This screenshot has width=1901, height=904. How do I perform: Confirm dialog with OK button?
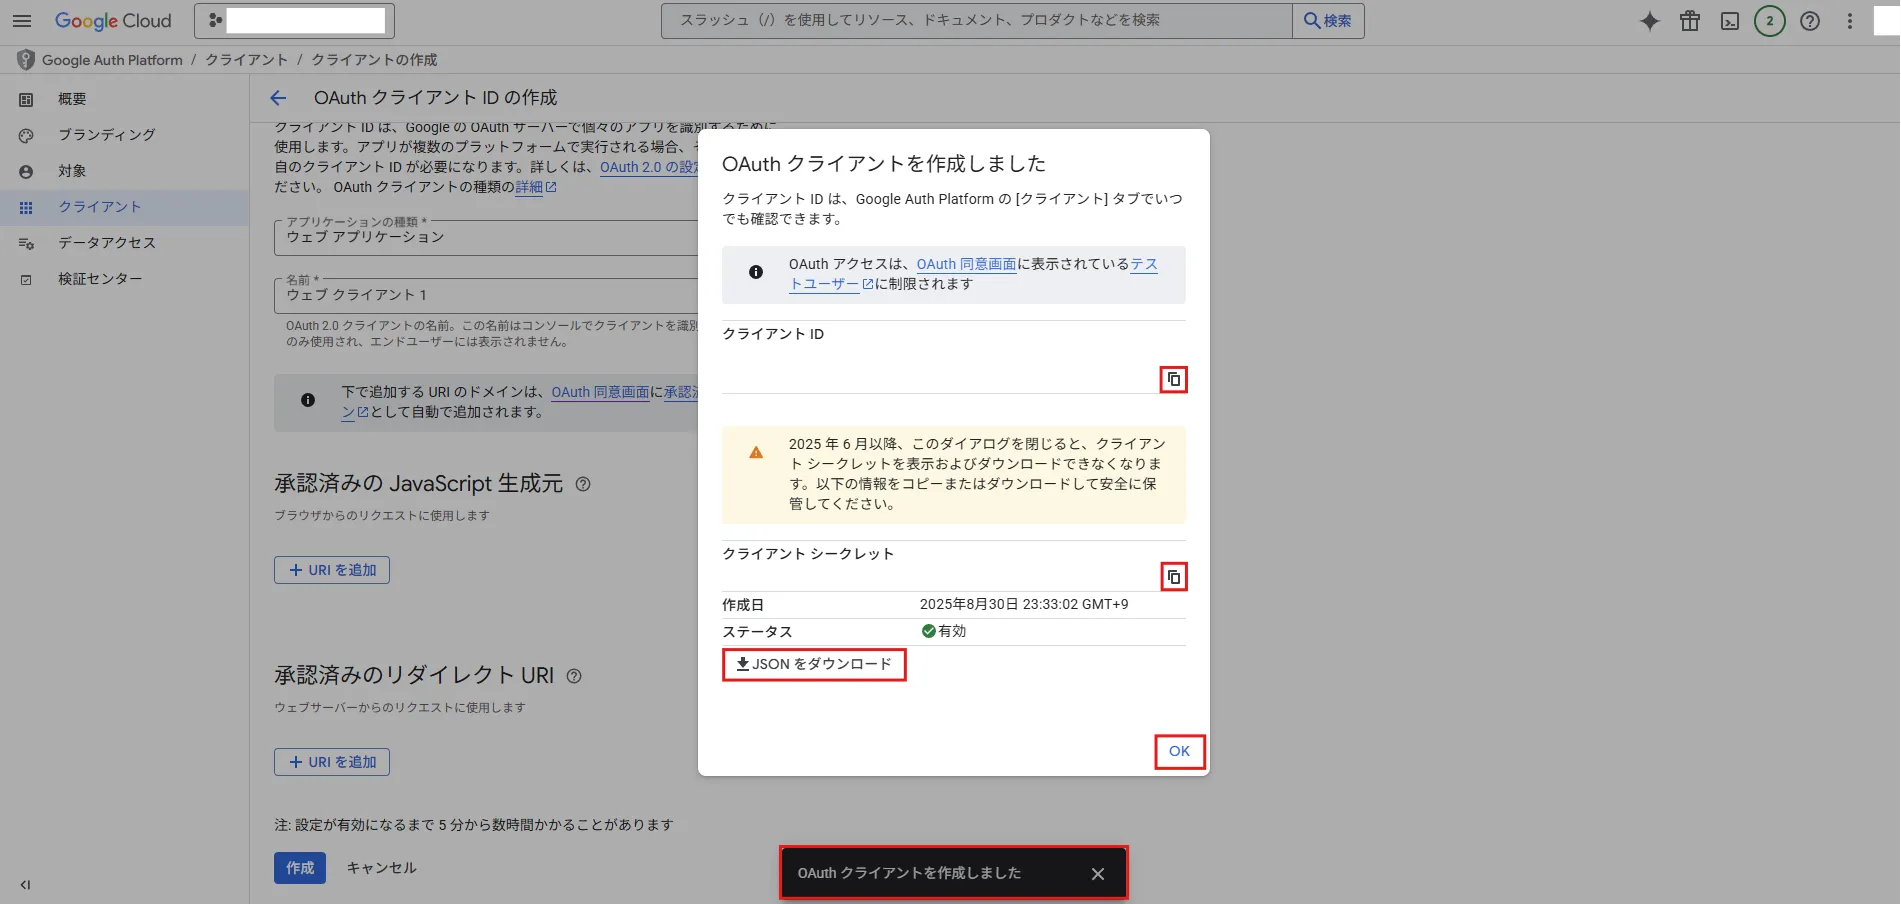(x=1180, y=752)
